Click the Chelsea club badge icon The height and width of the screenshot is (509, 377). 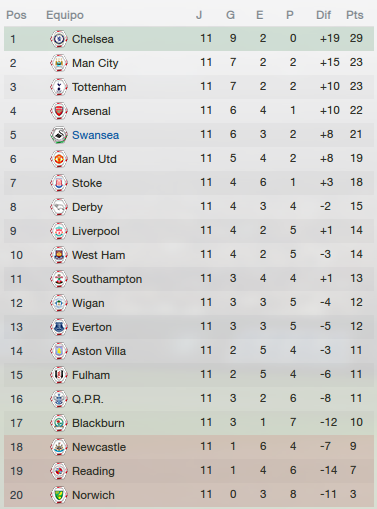59,39
